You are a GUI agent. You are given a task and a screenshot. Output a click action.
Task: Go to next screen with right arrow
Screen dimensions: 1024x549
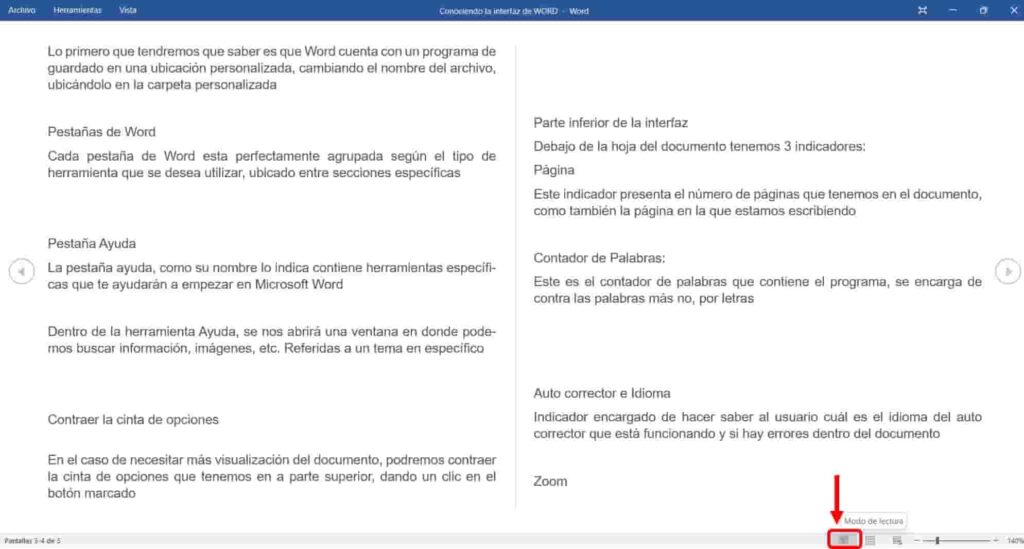pyautogui.click(x=1008, y=270)
